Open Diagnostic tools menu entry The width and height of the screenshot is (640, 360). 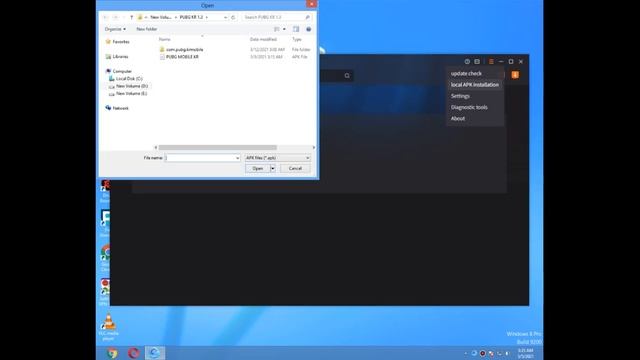(x=469, y=107)
